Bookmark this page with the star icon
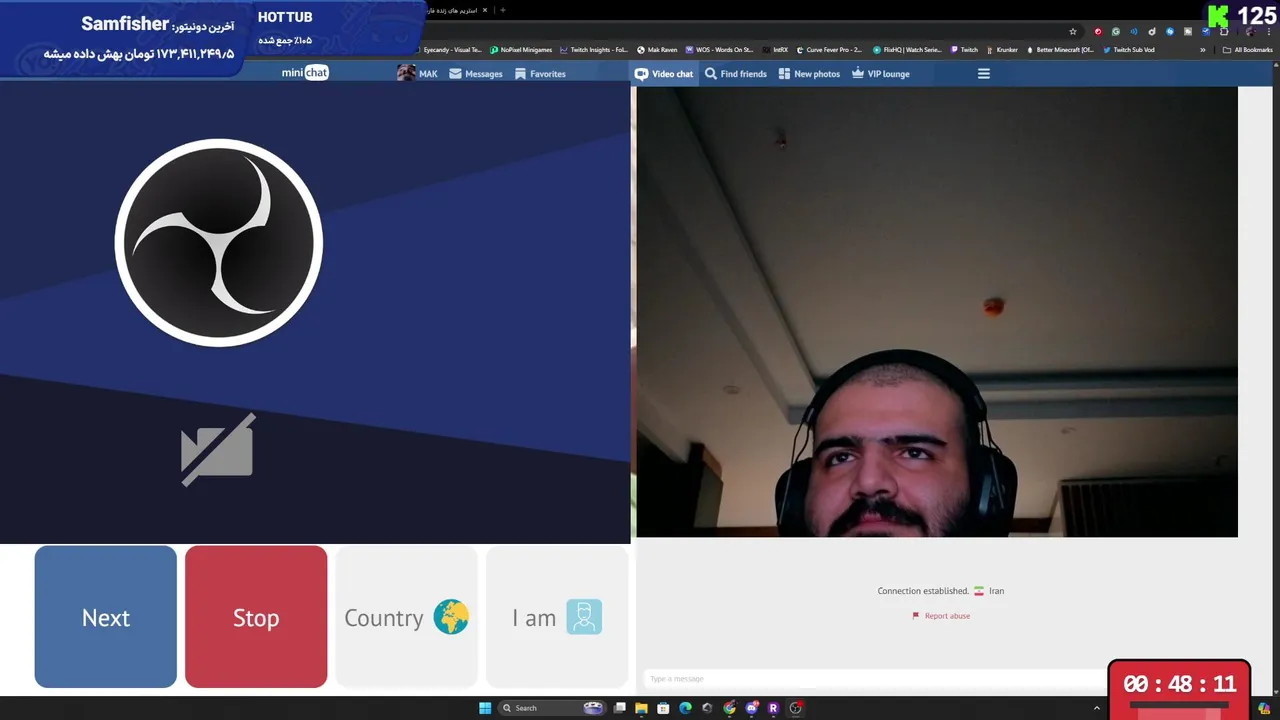 (x=1073, y=31)
